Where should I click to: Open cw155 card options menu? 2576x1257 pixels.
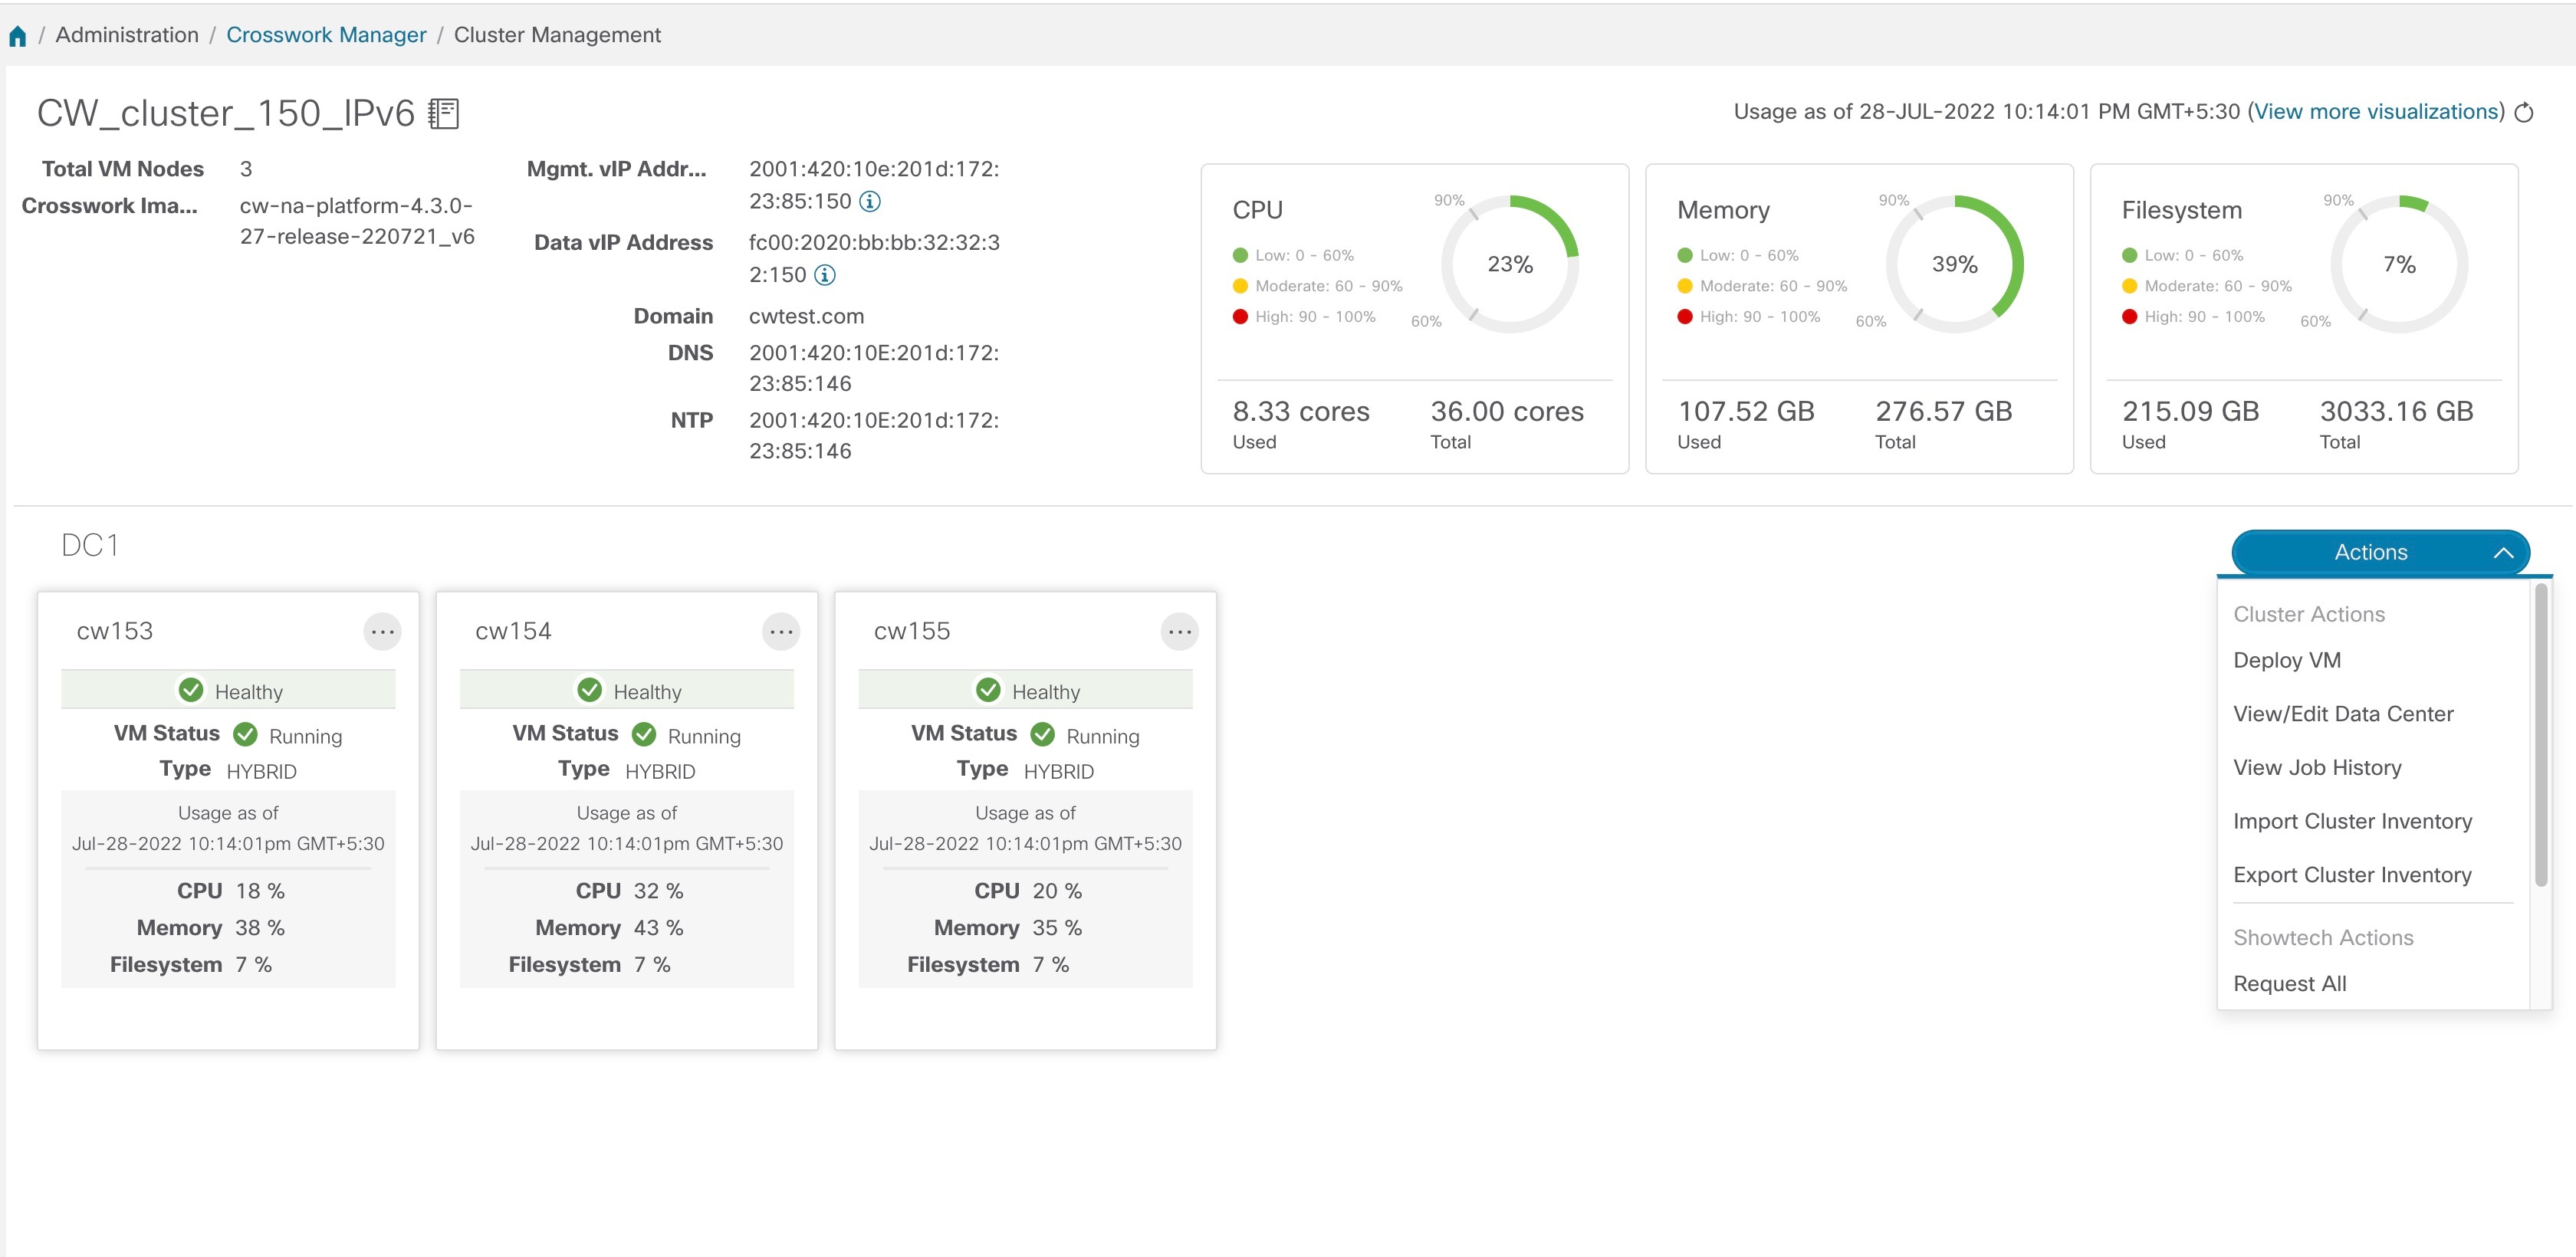coord(1178,631)
